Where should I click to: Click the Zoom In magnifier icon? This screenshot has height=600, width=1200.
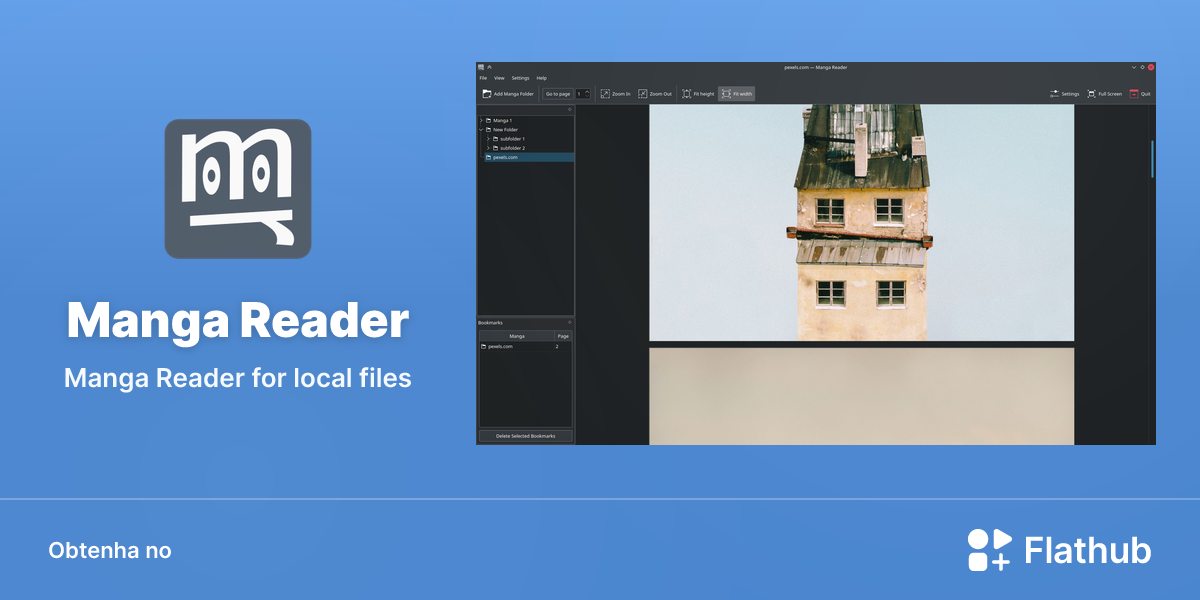coord(605,94)
